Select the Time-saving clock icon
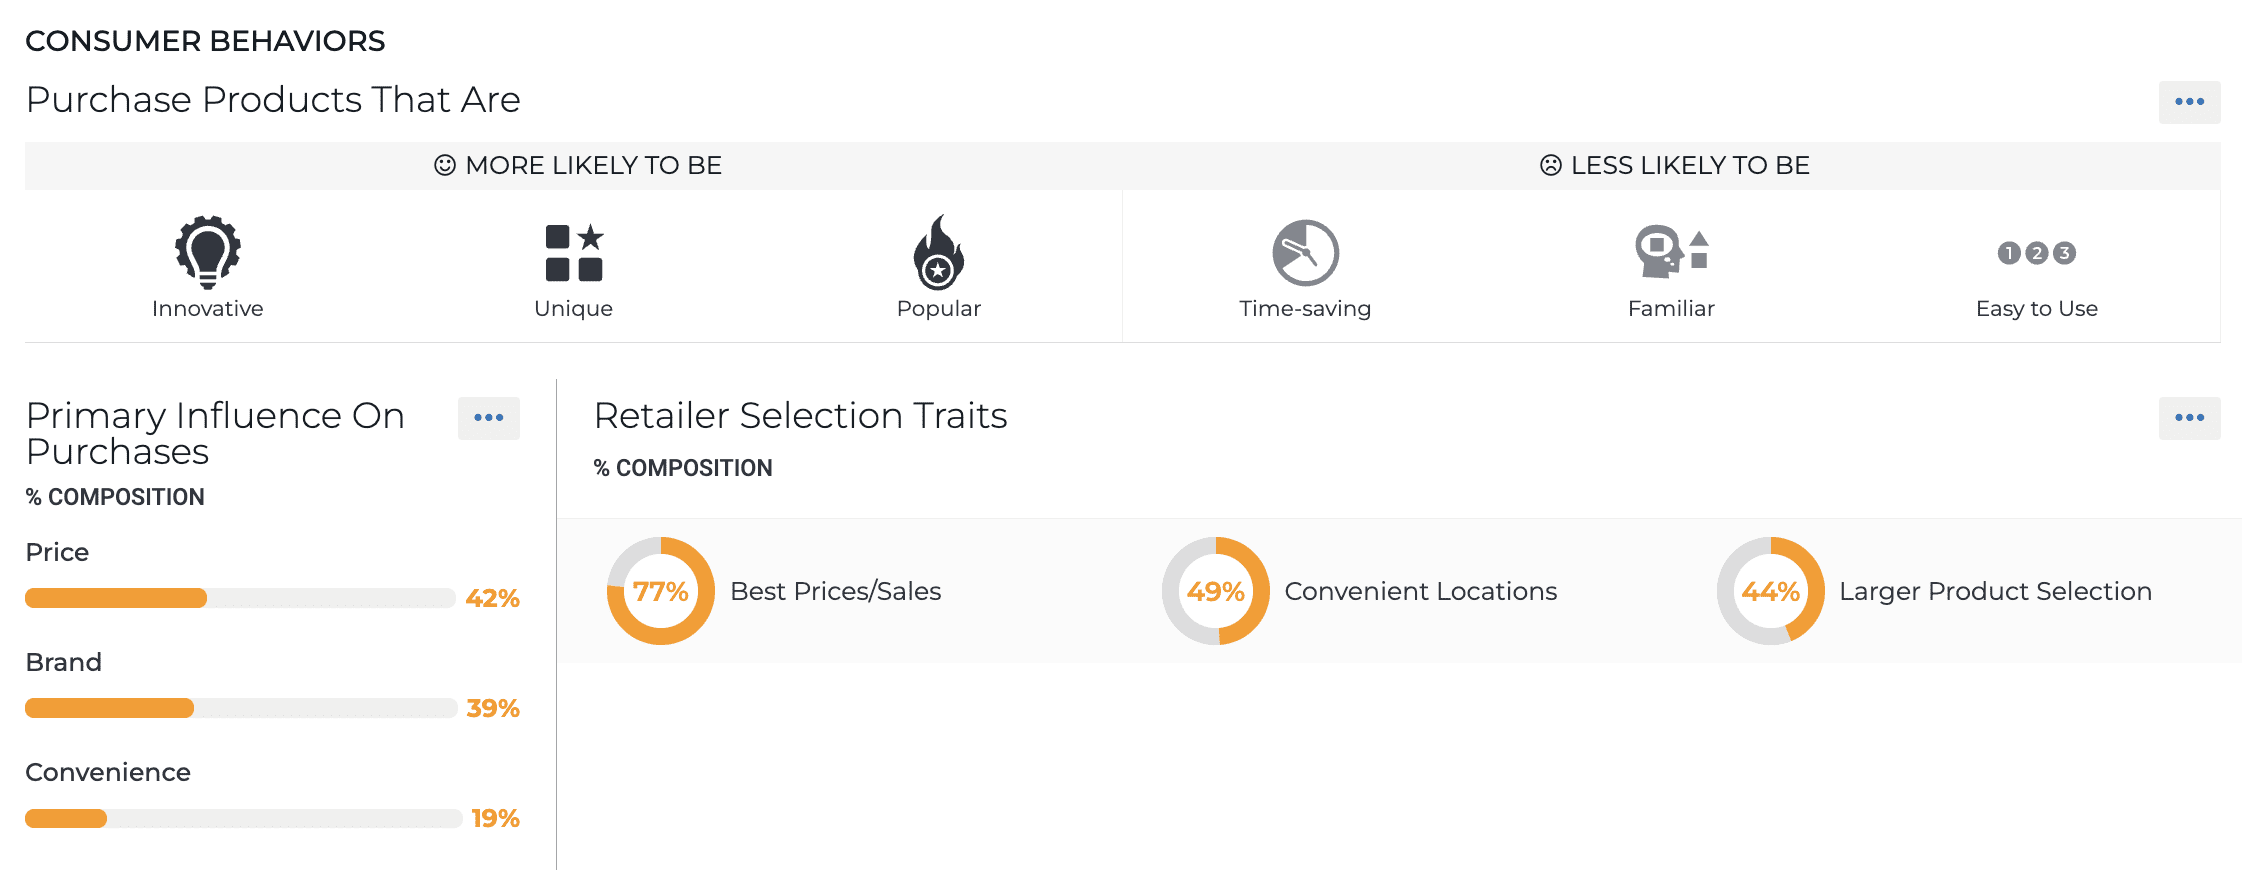The height and width of the screenshot is (870, 2242). [x=1305, y=252]
